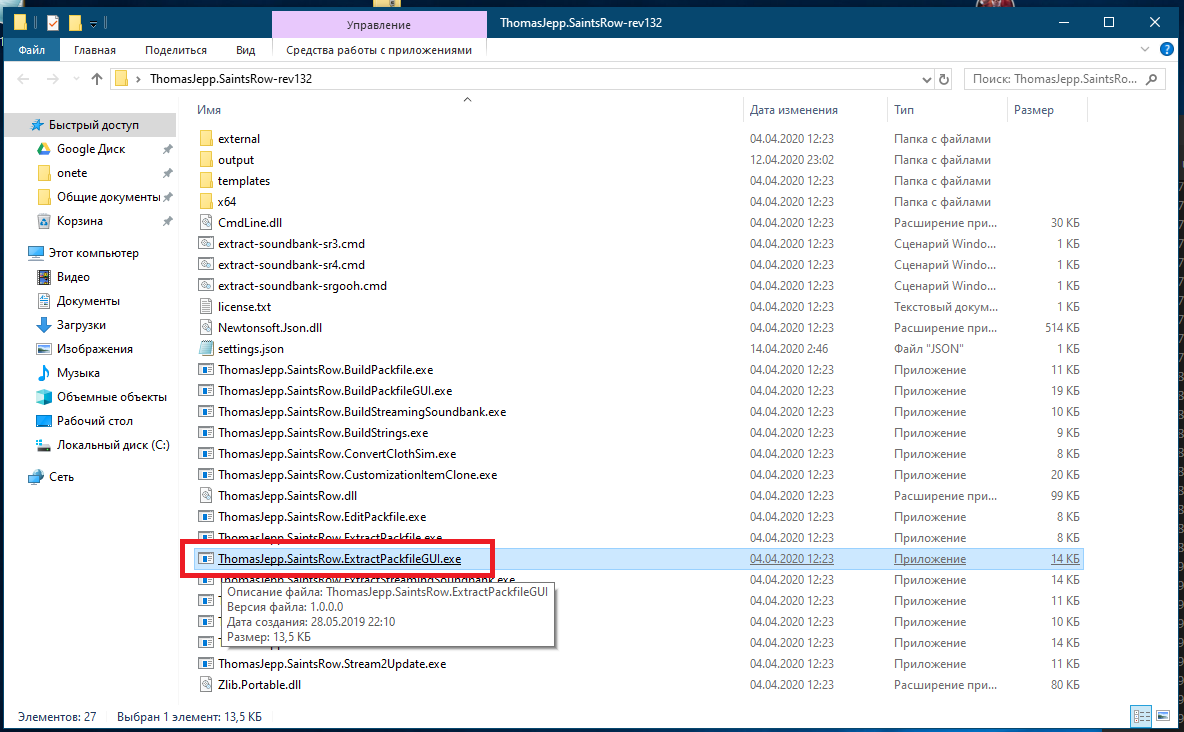
Task: Click the templates folder icon
Action: tap(205, 181)
